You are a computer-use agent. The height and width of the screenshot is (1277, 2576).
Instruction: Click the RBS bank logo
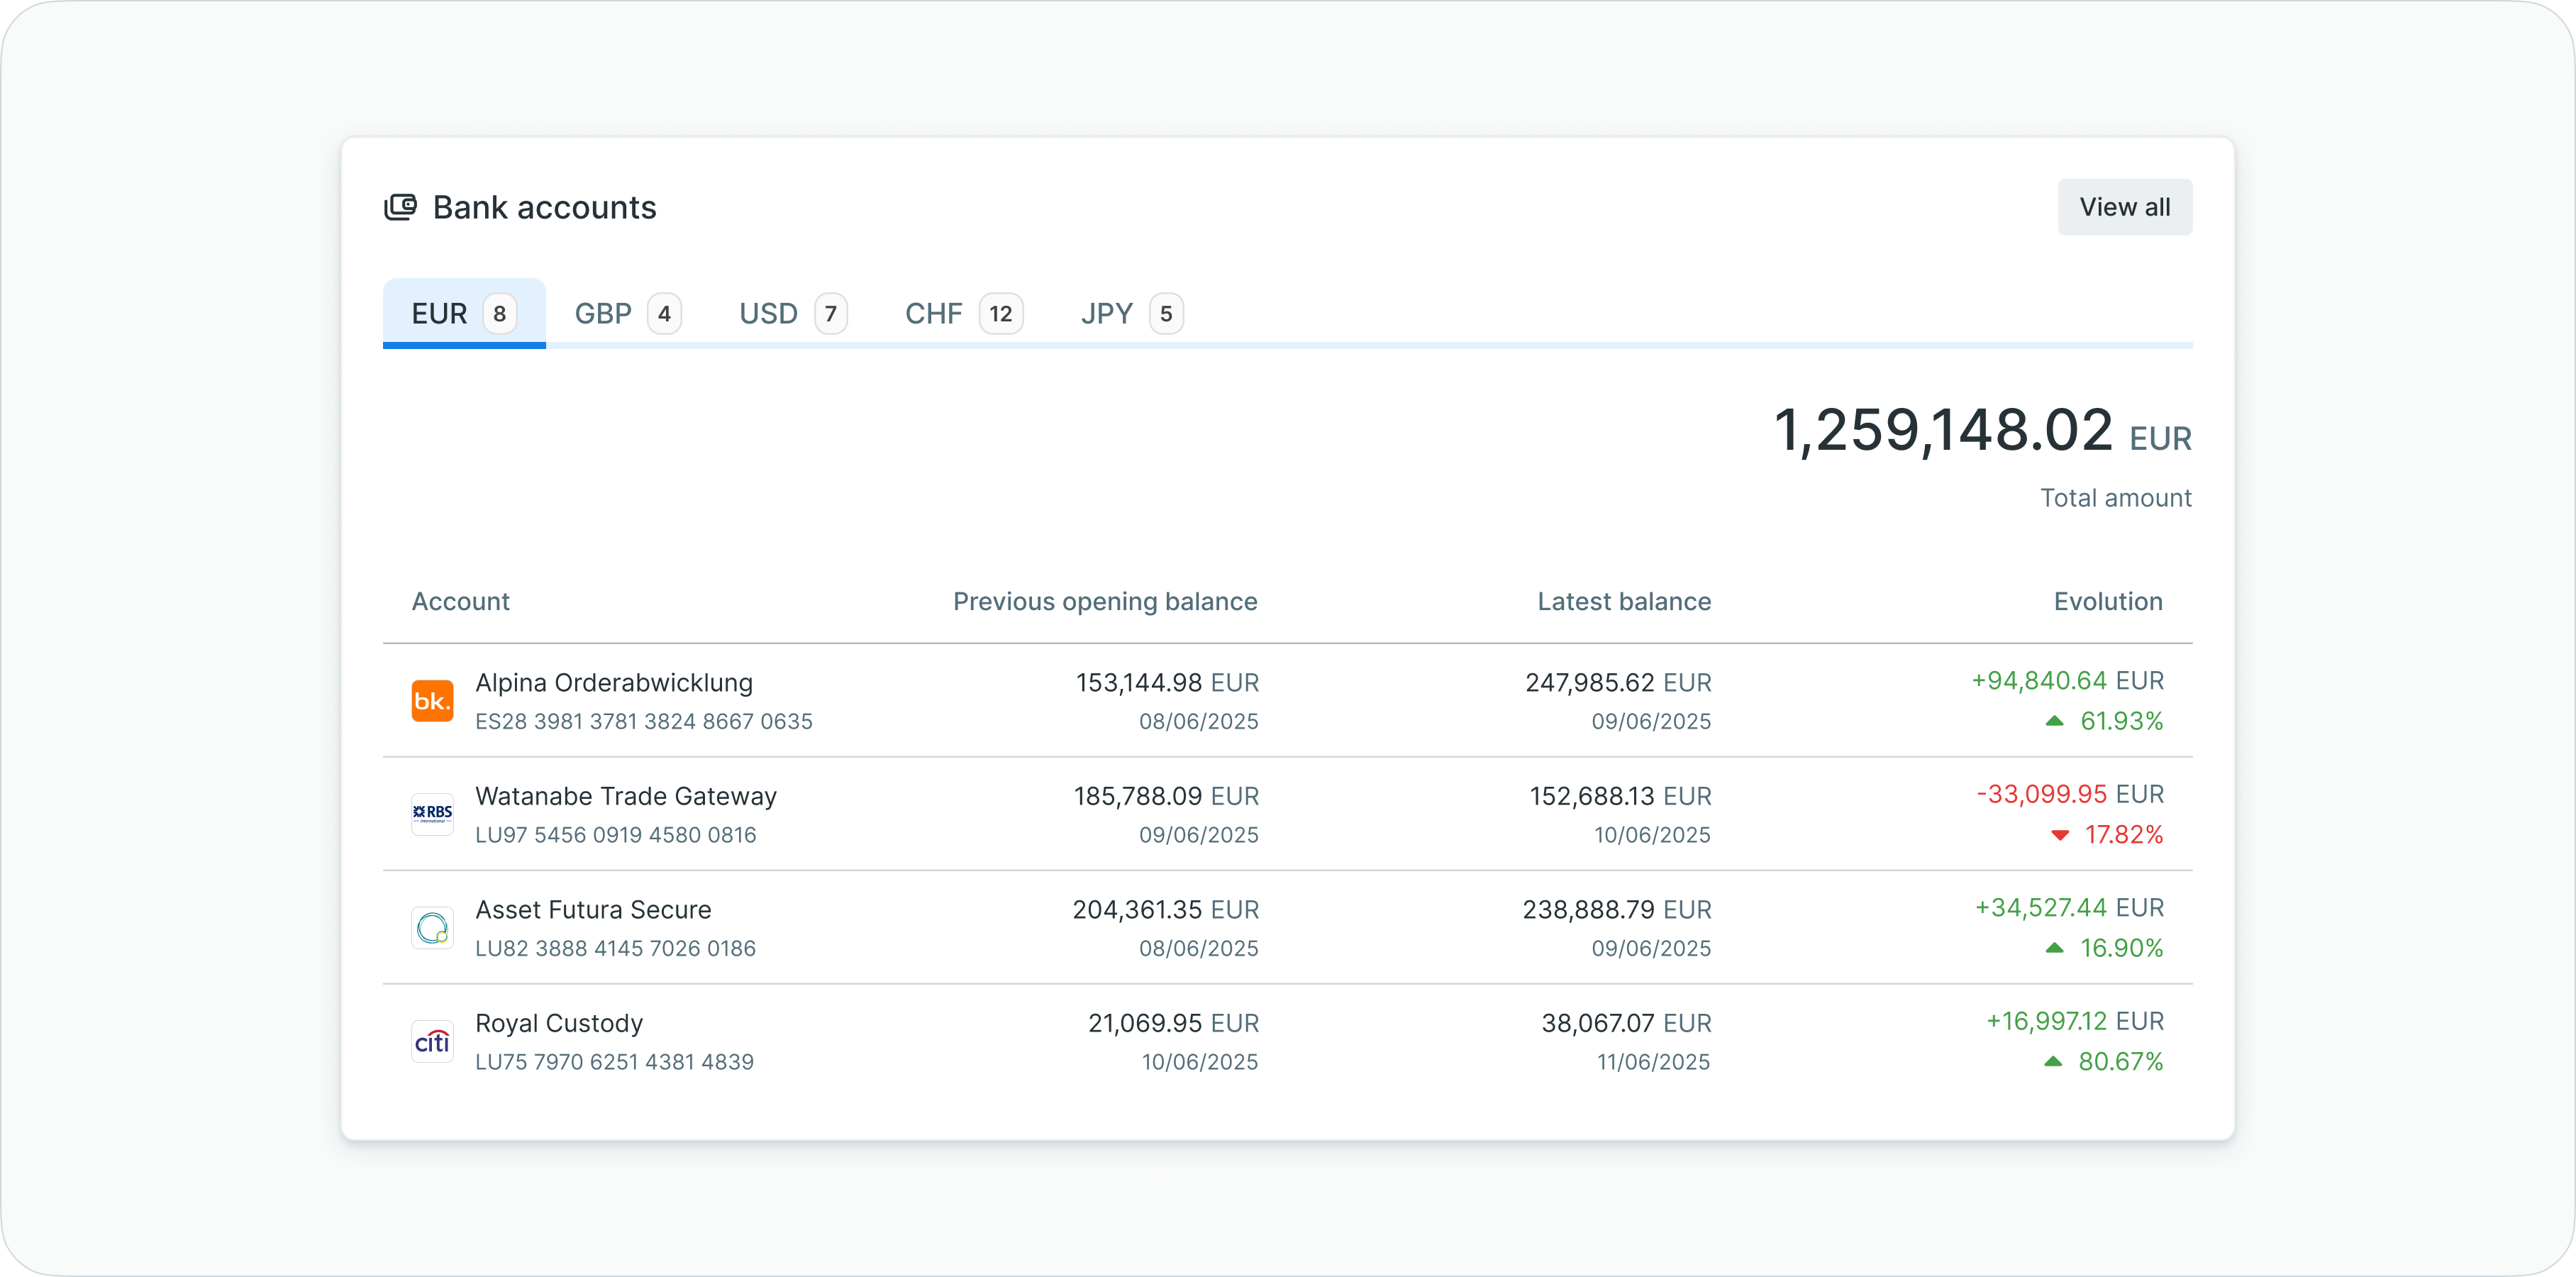pyautogui.click(x=432, y=814)
